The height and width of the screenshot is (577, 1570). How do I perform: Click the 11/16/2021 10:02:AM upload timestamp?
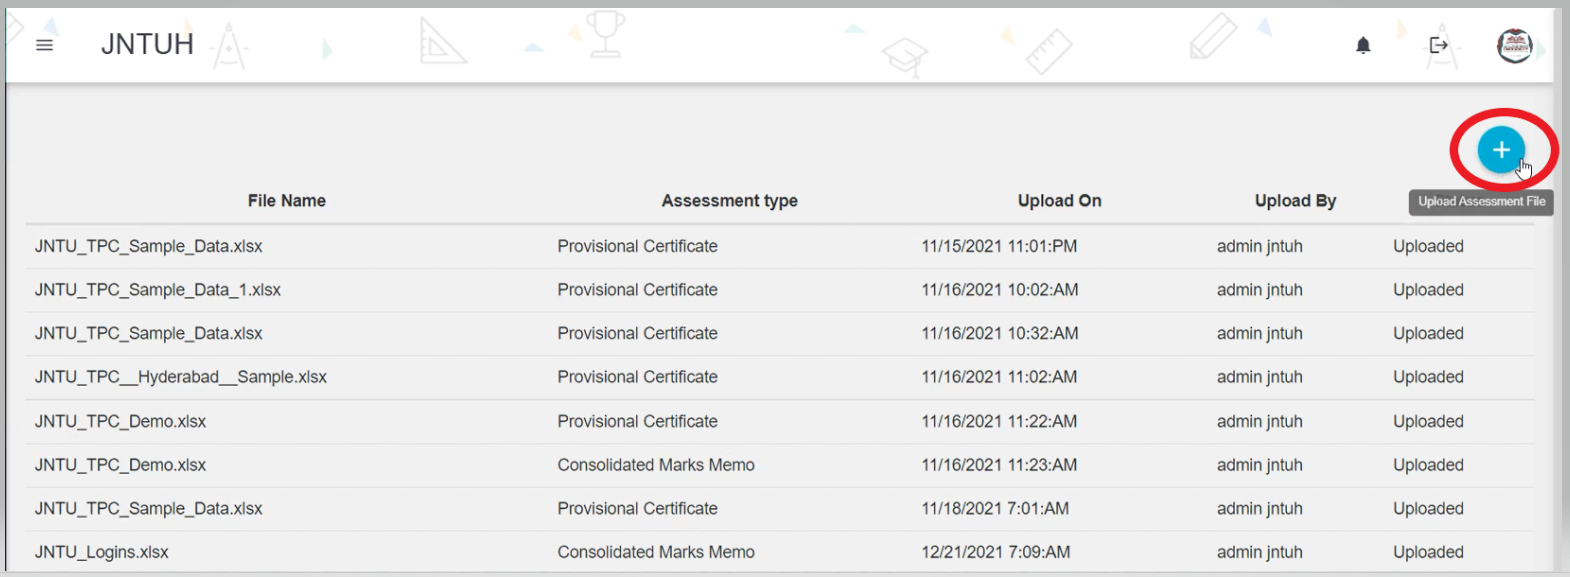point(1000,290)
